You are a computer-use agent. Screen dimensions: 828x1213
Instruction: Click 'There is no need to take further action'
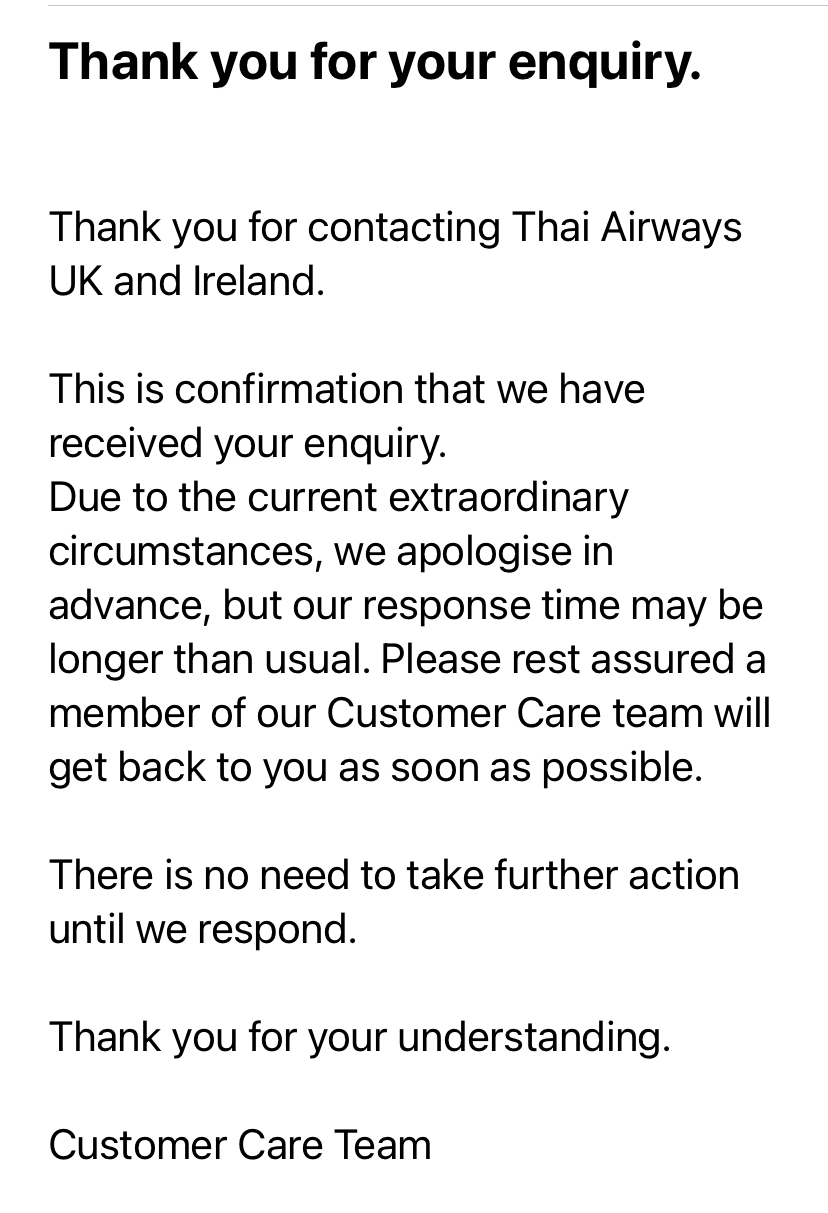tap(394, 876)
